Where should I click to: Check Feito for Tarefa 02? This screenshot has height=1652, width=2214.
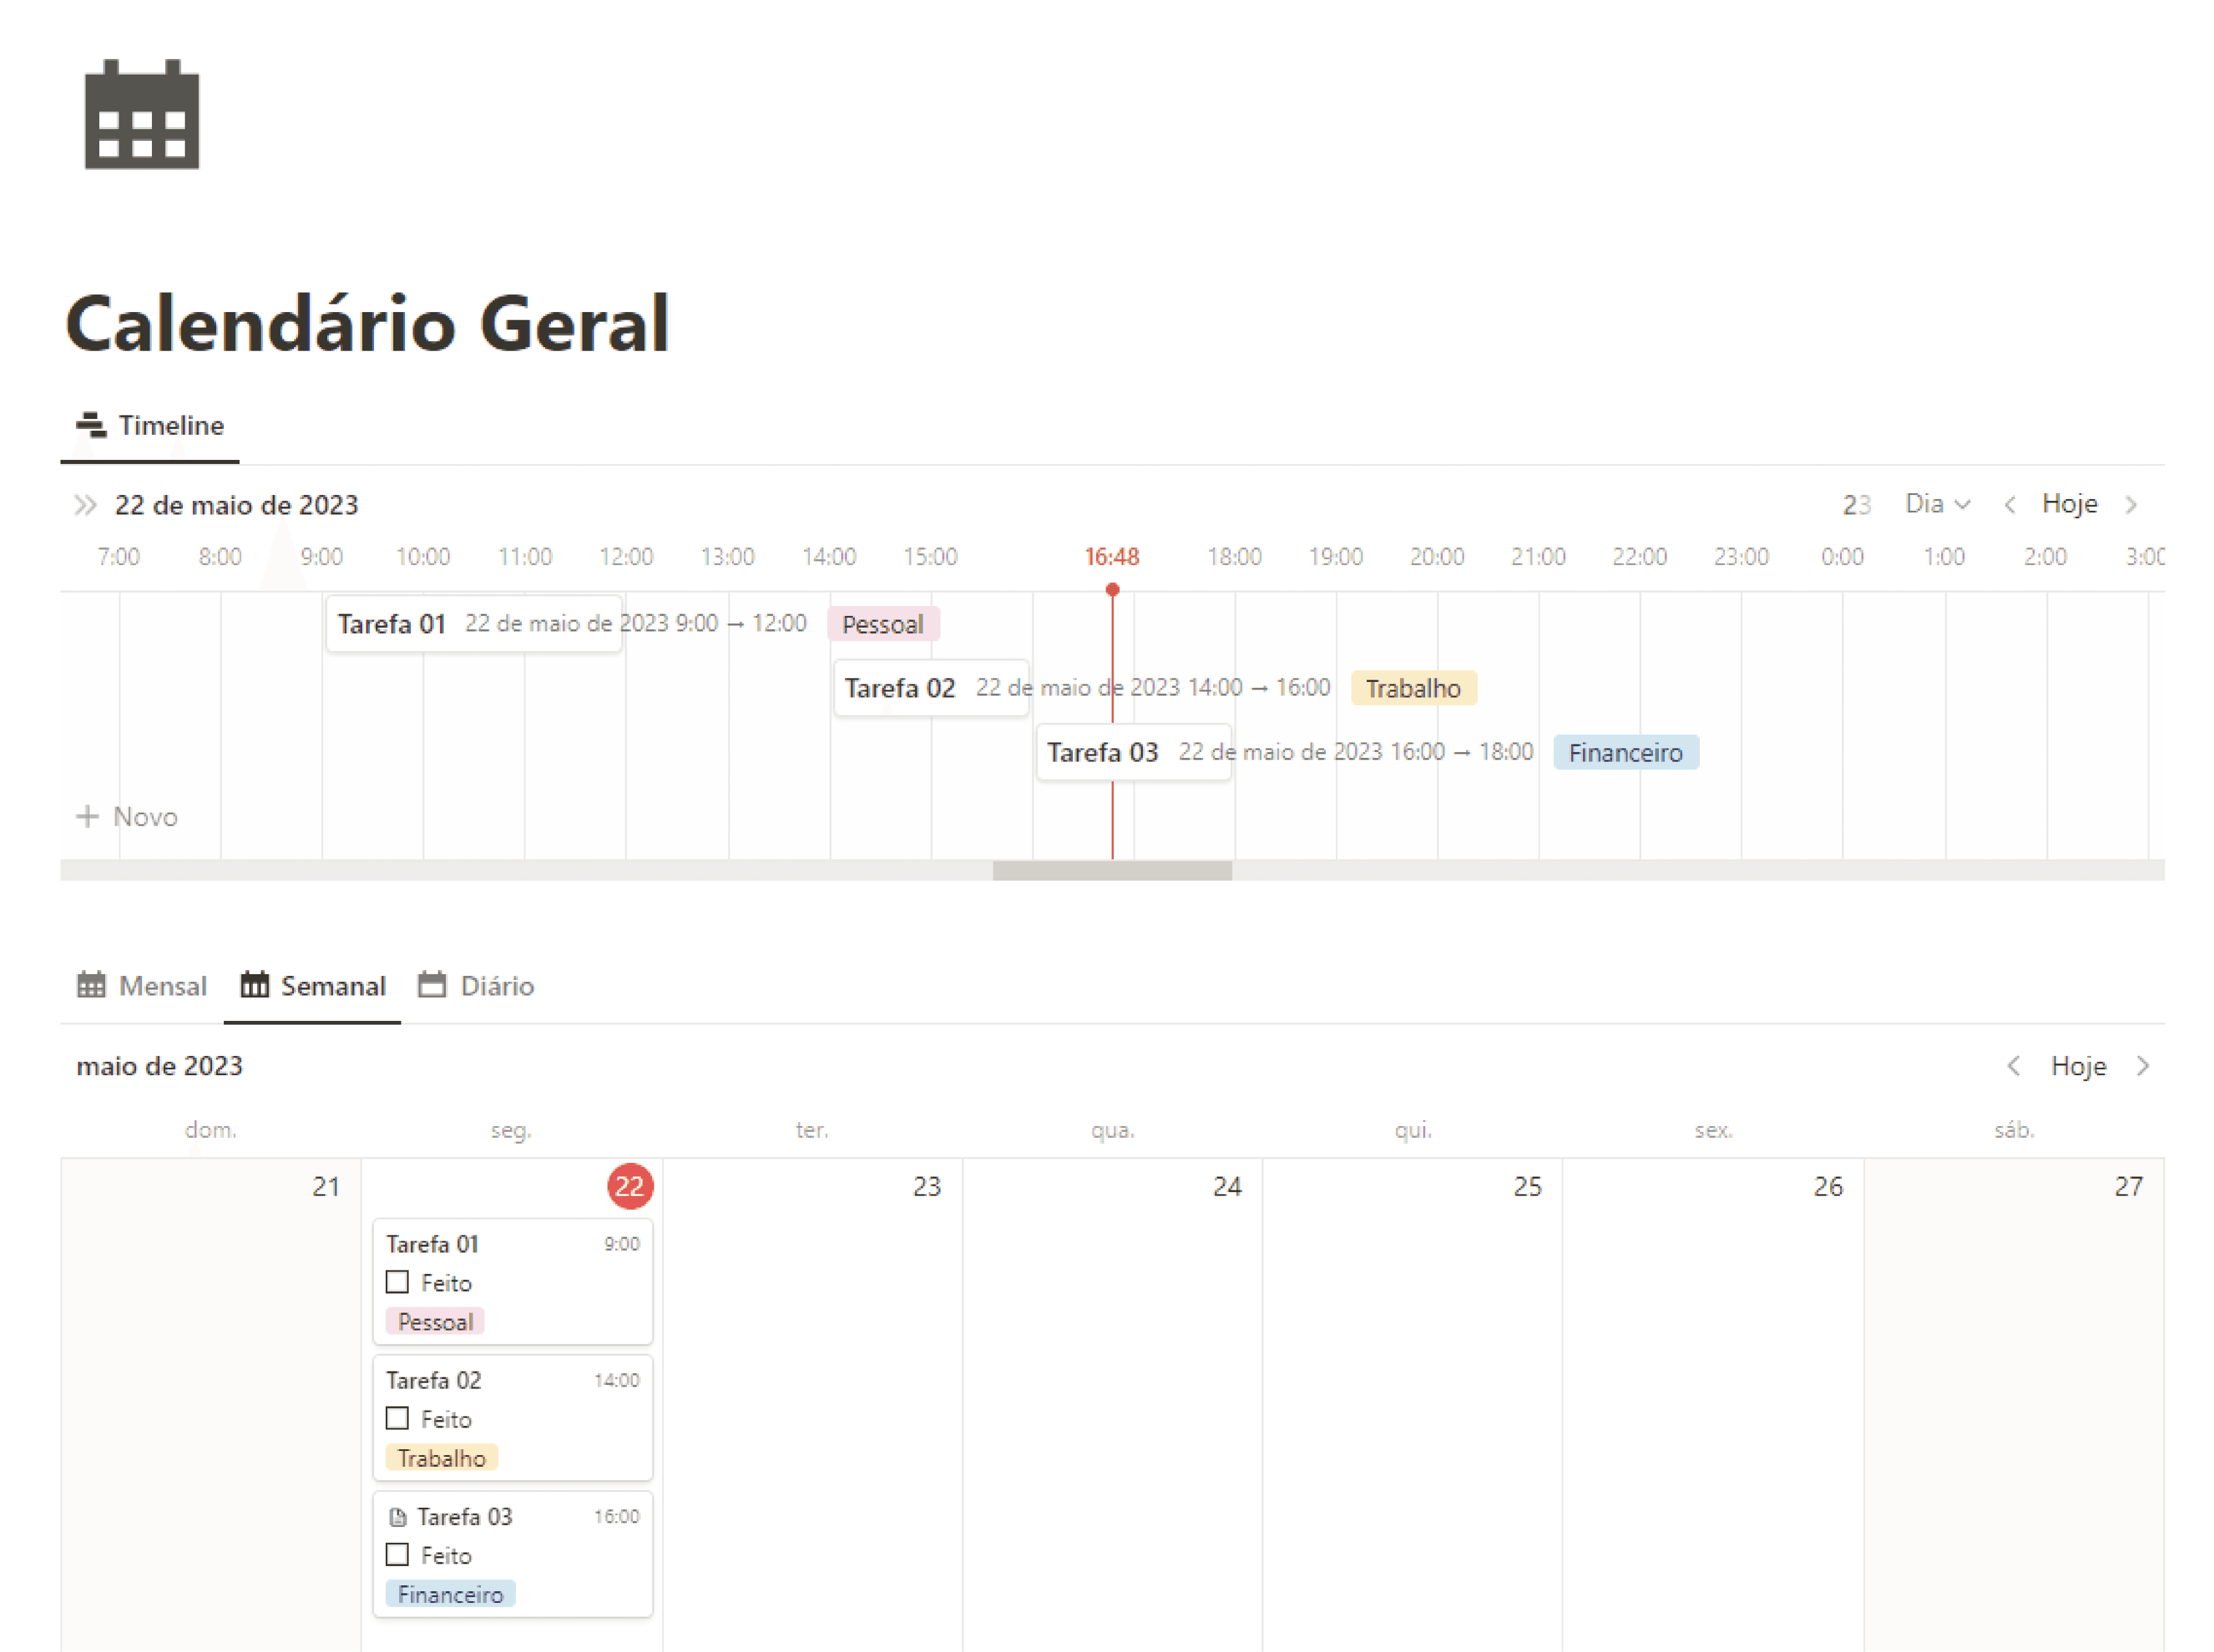coord(397,1418)
